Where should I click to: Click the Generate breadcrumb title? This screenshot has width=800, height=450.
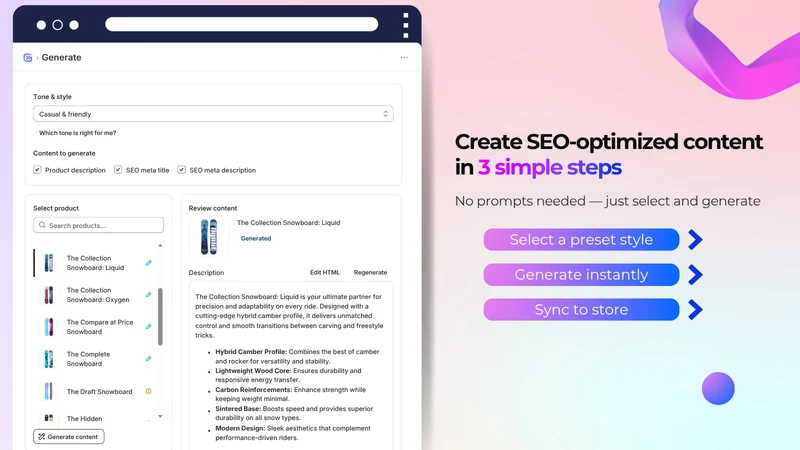[61, 58]
